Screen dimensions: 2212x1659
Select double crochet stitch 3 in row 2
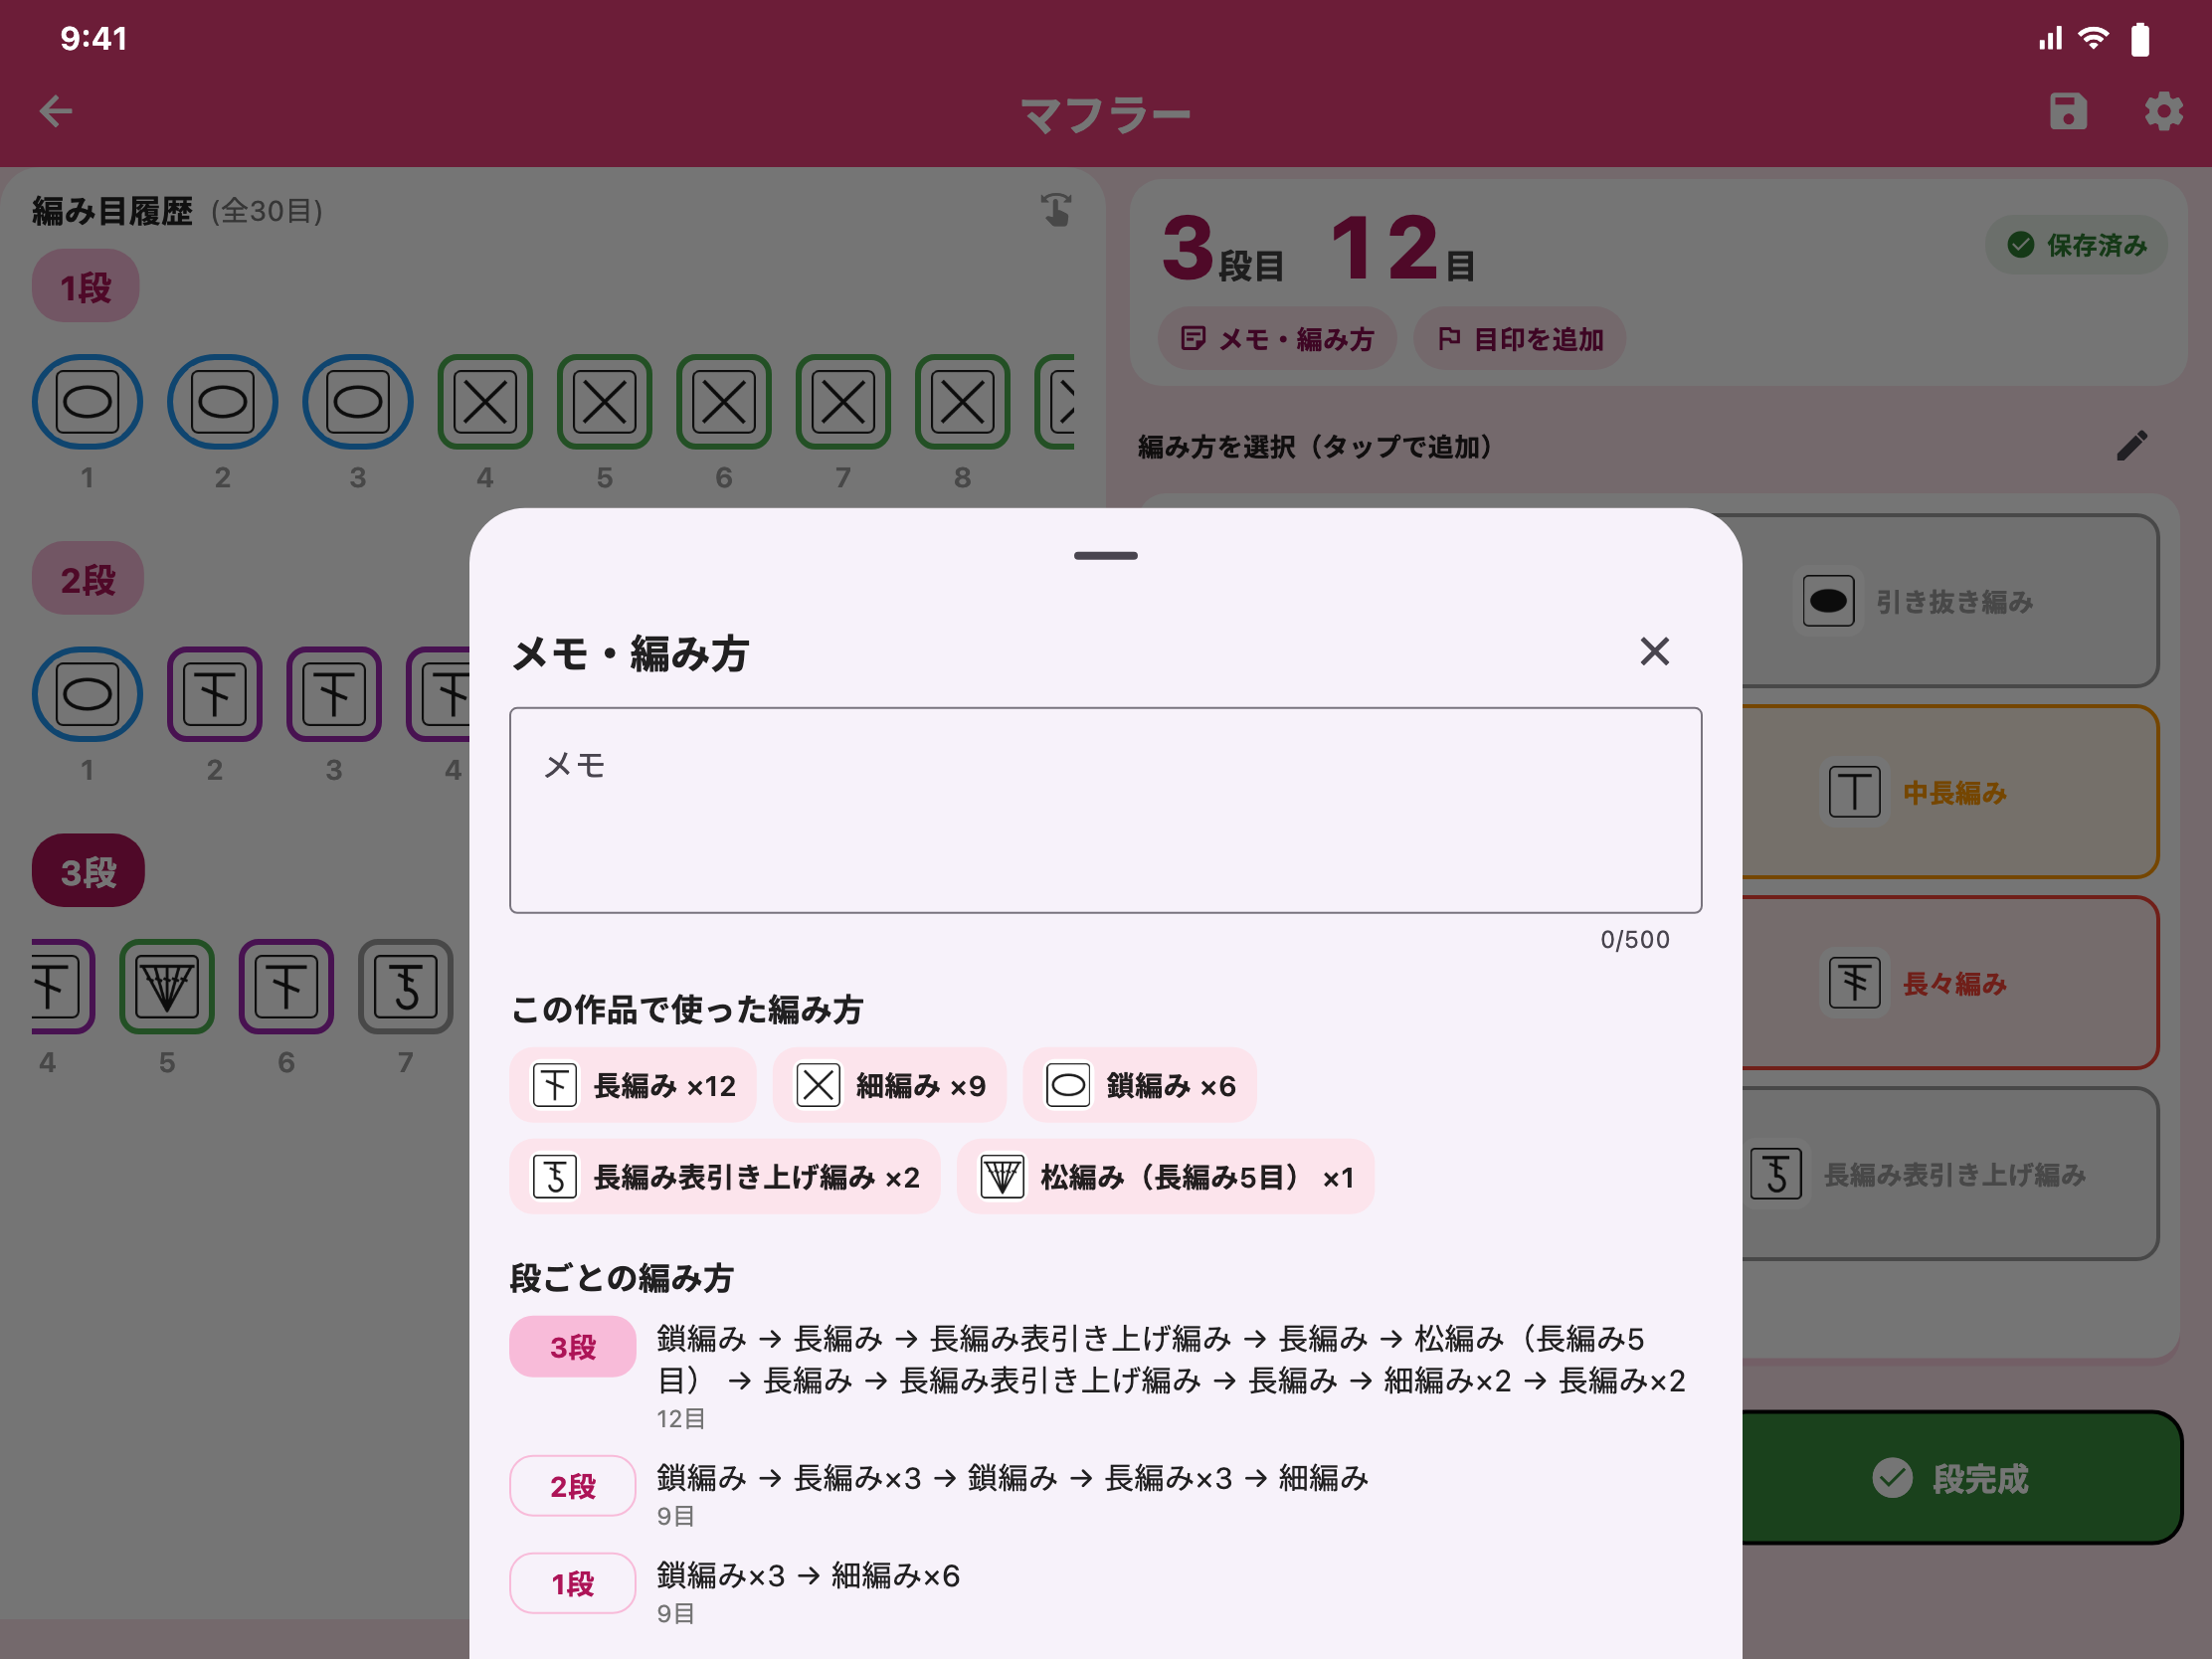click(x=334, y=694)
